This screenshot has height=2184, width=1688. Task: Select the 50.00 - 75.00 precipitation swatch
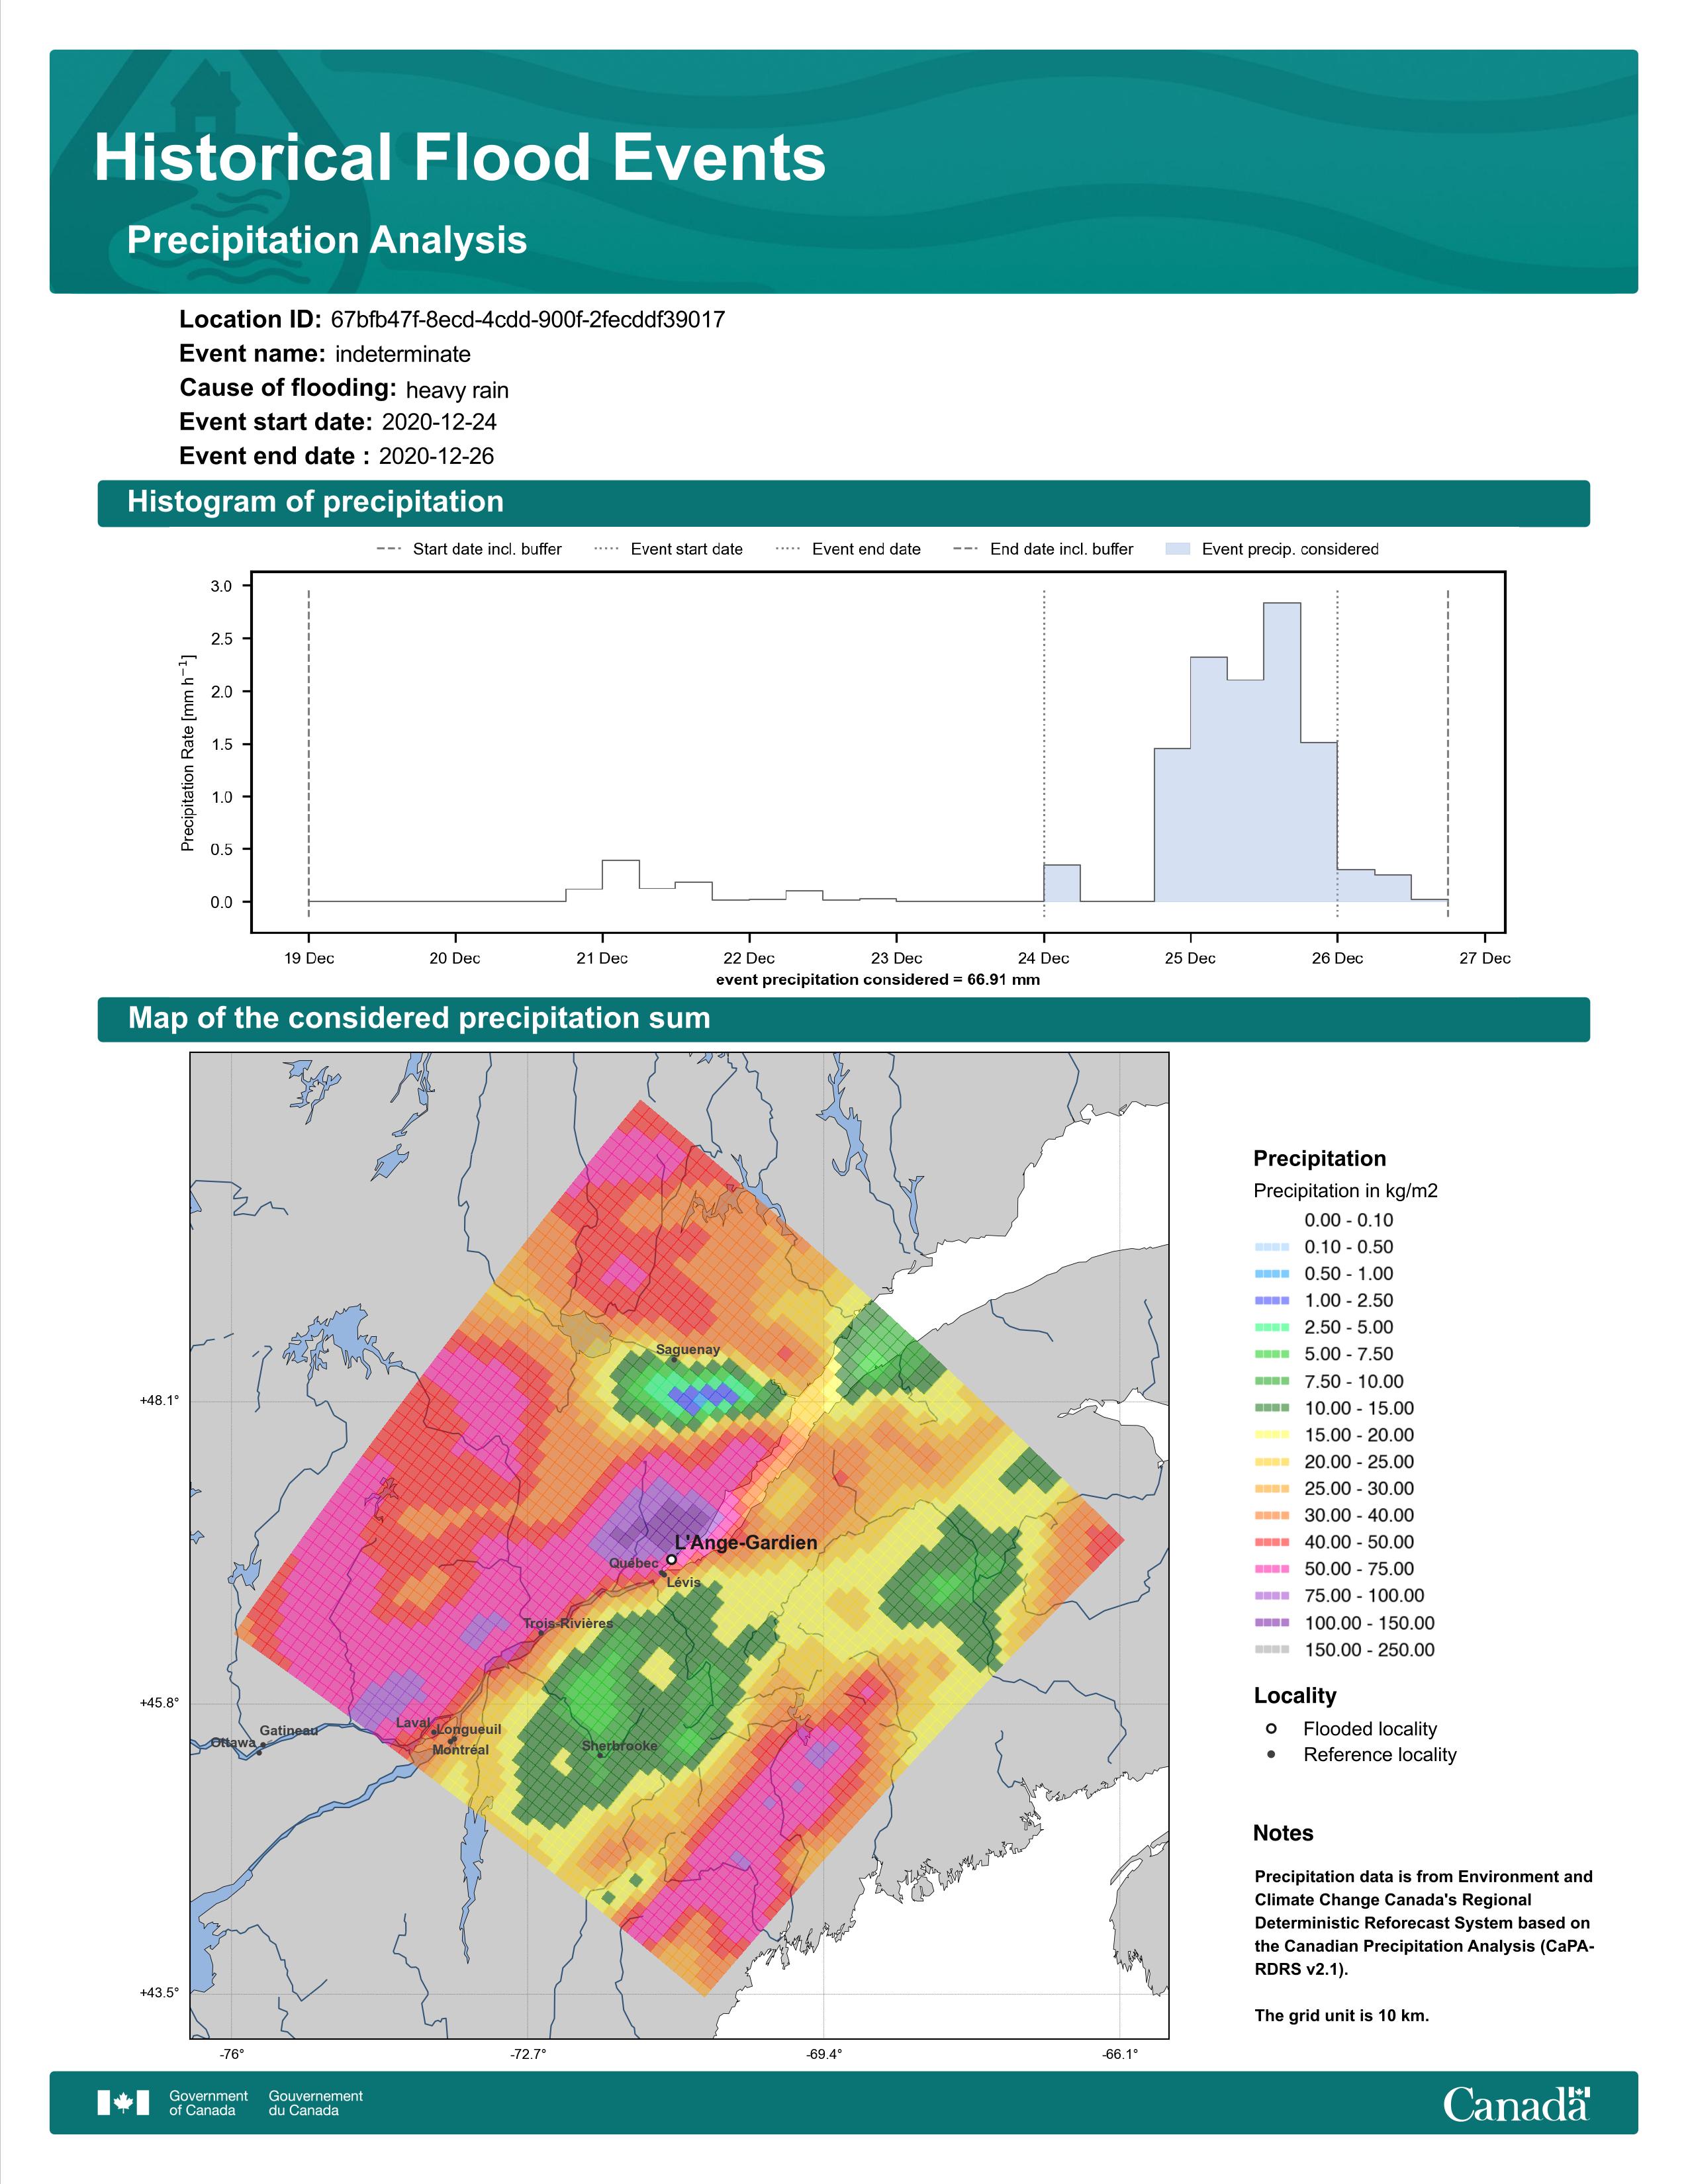click(1271, 1569)
